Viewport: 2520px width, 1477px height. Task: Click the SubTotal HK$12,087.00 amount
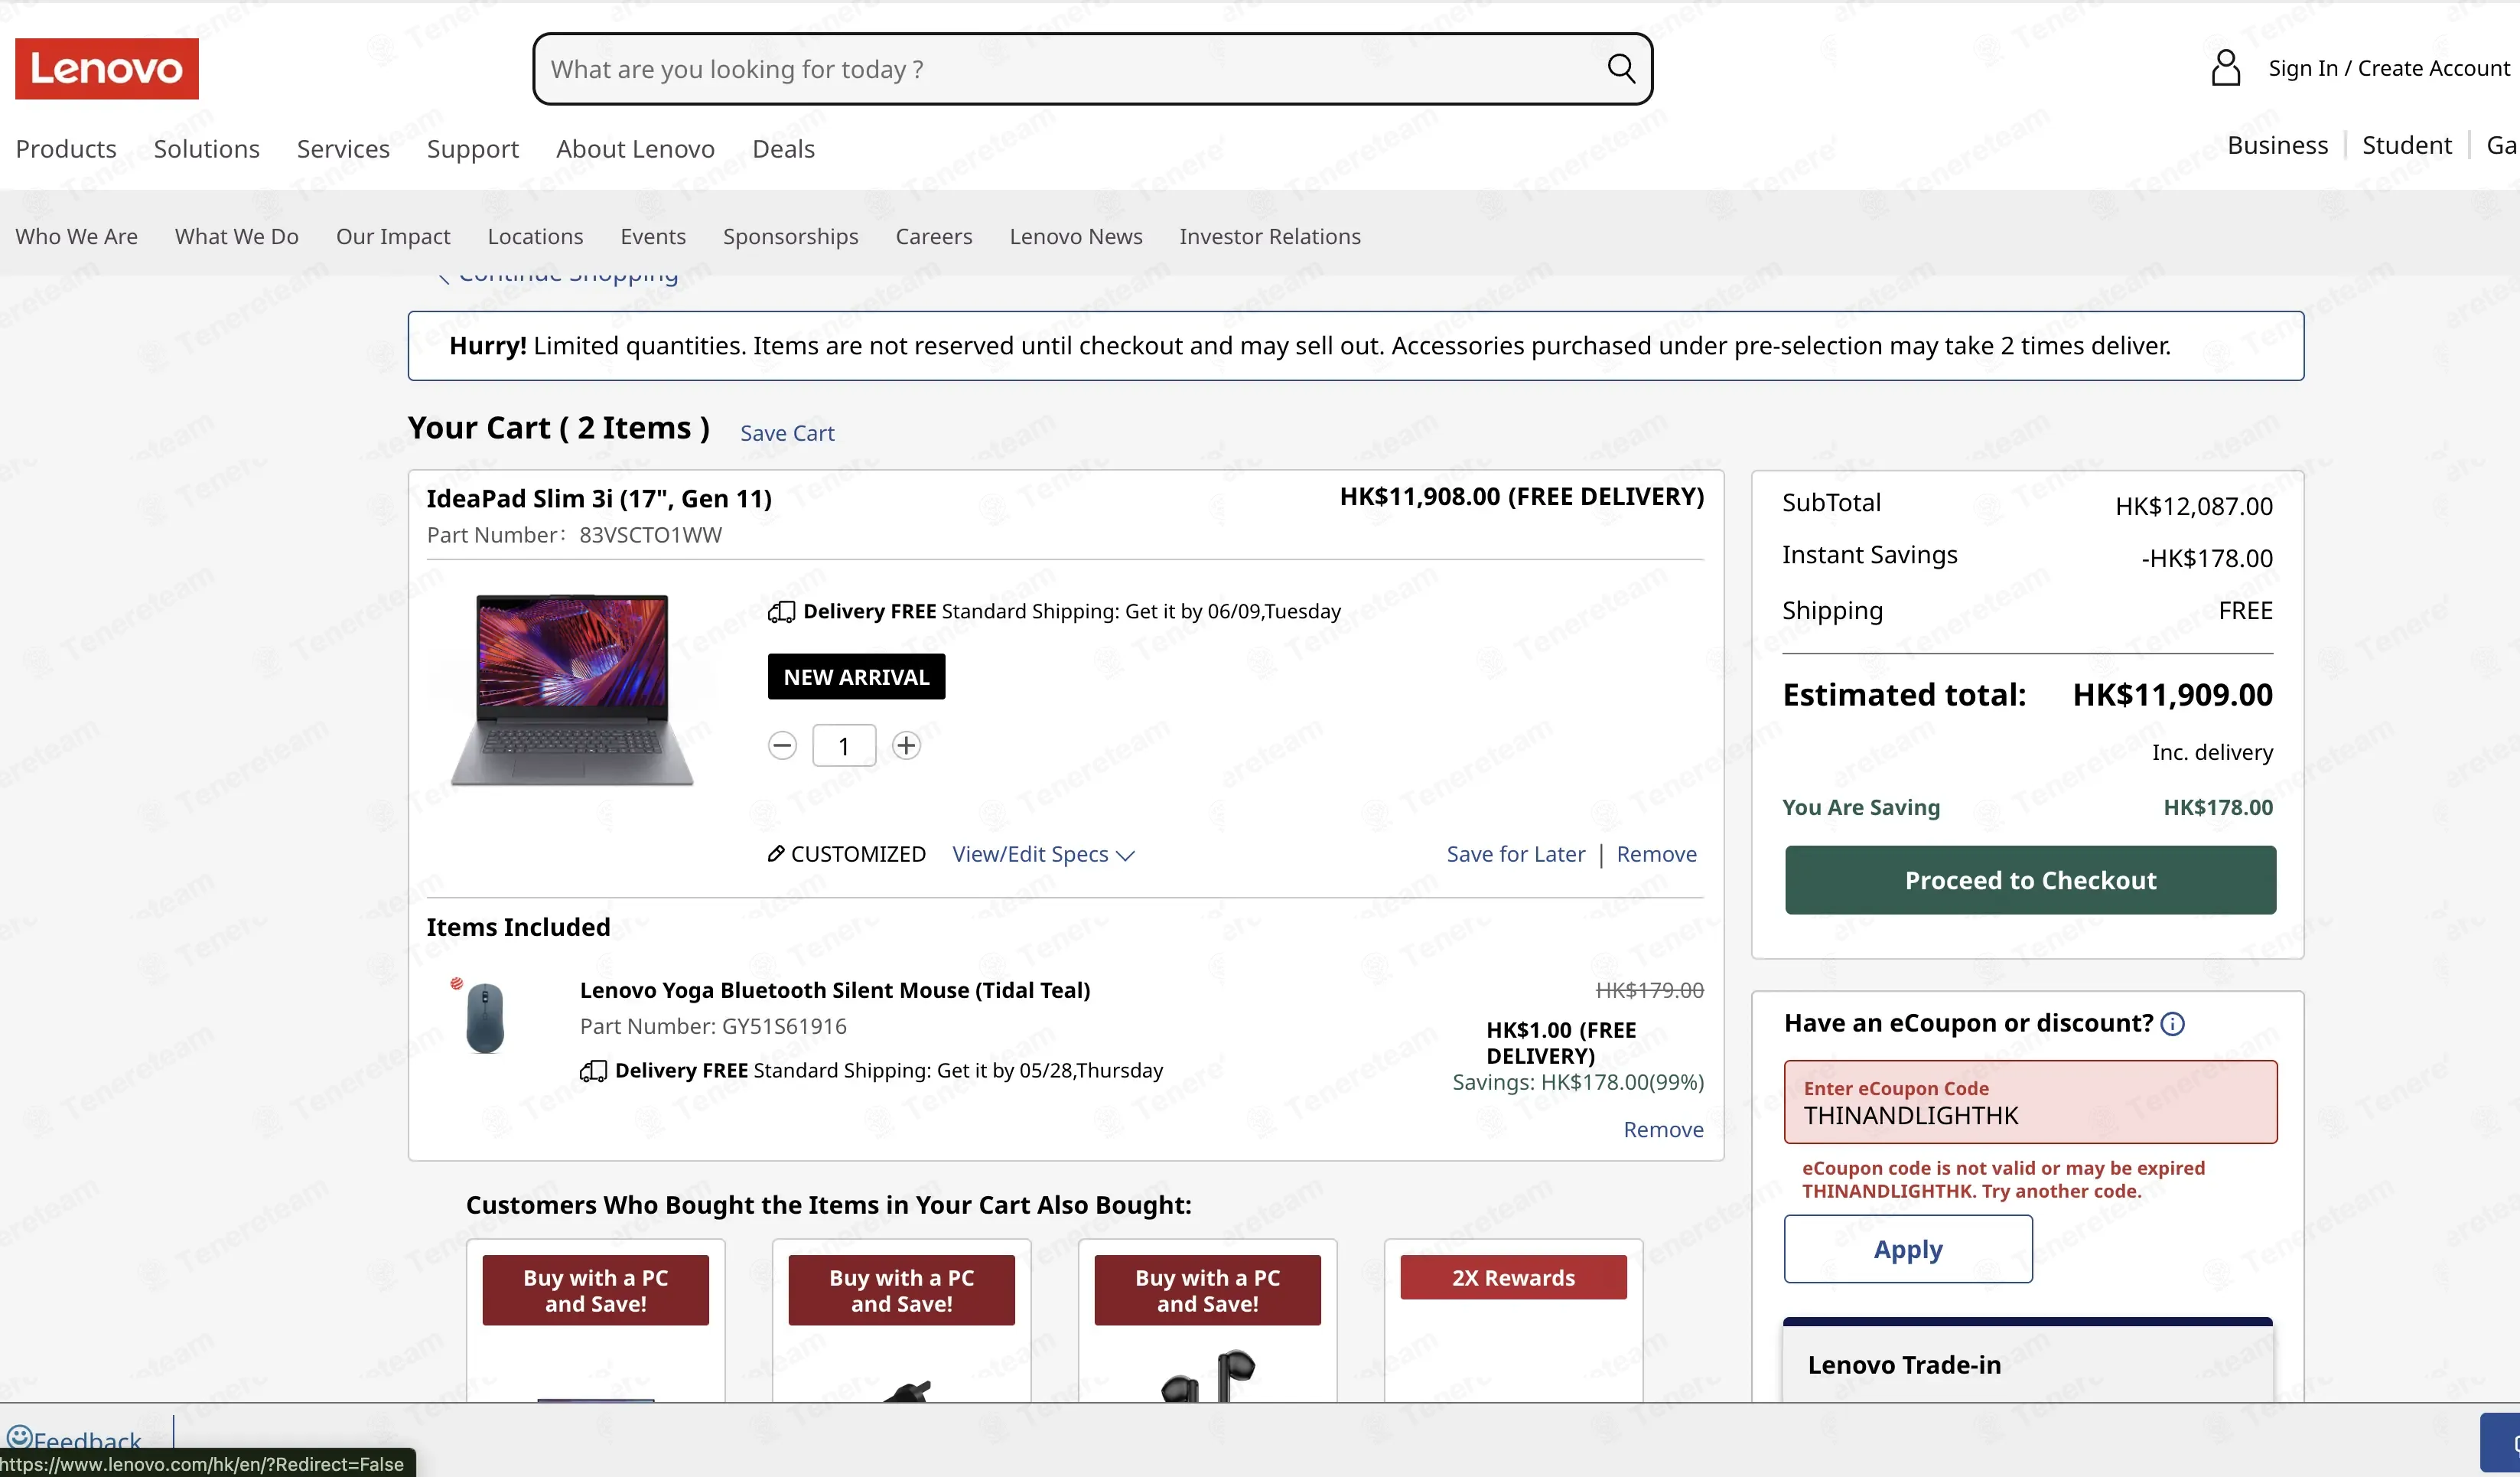coord(2193,506)
